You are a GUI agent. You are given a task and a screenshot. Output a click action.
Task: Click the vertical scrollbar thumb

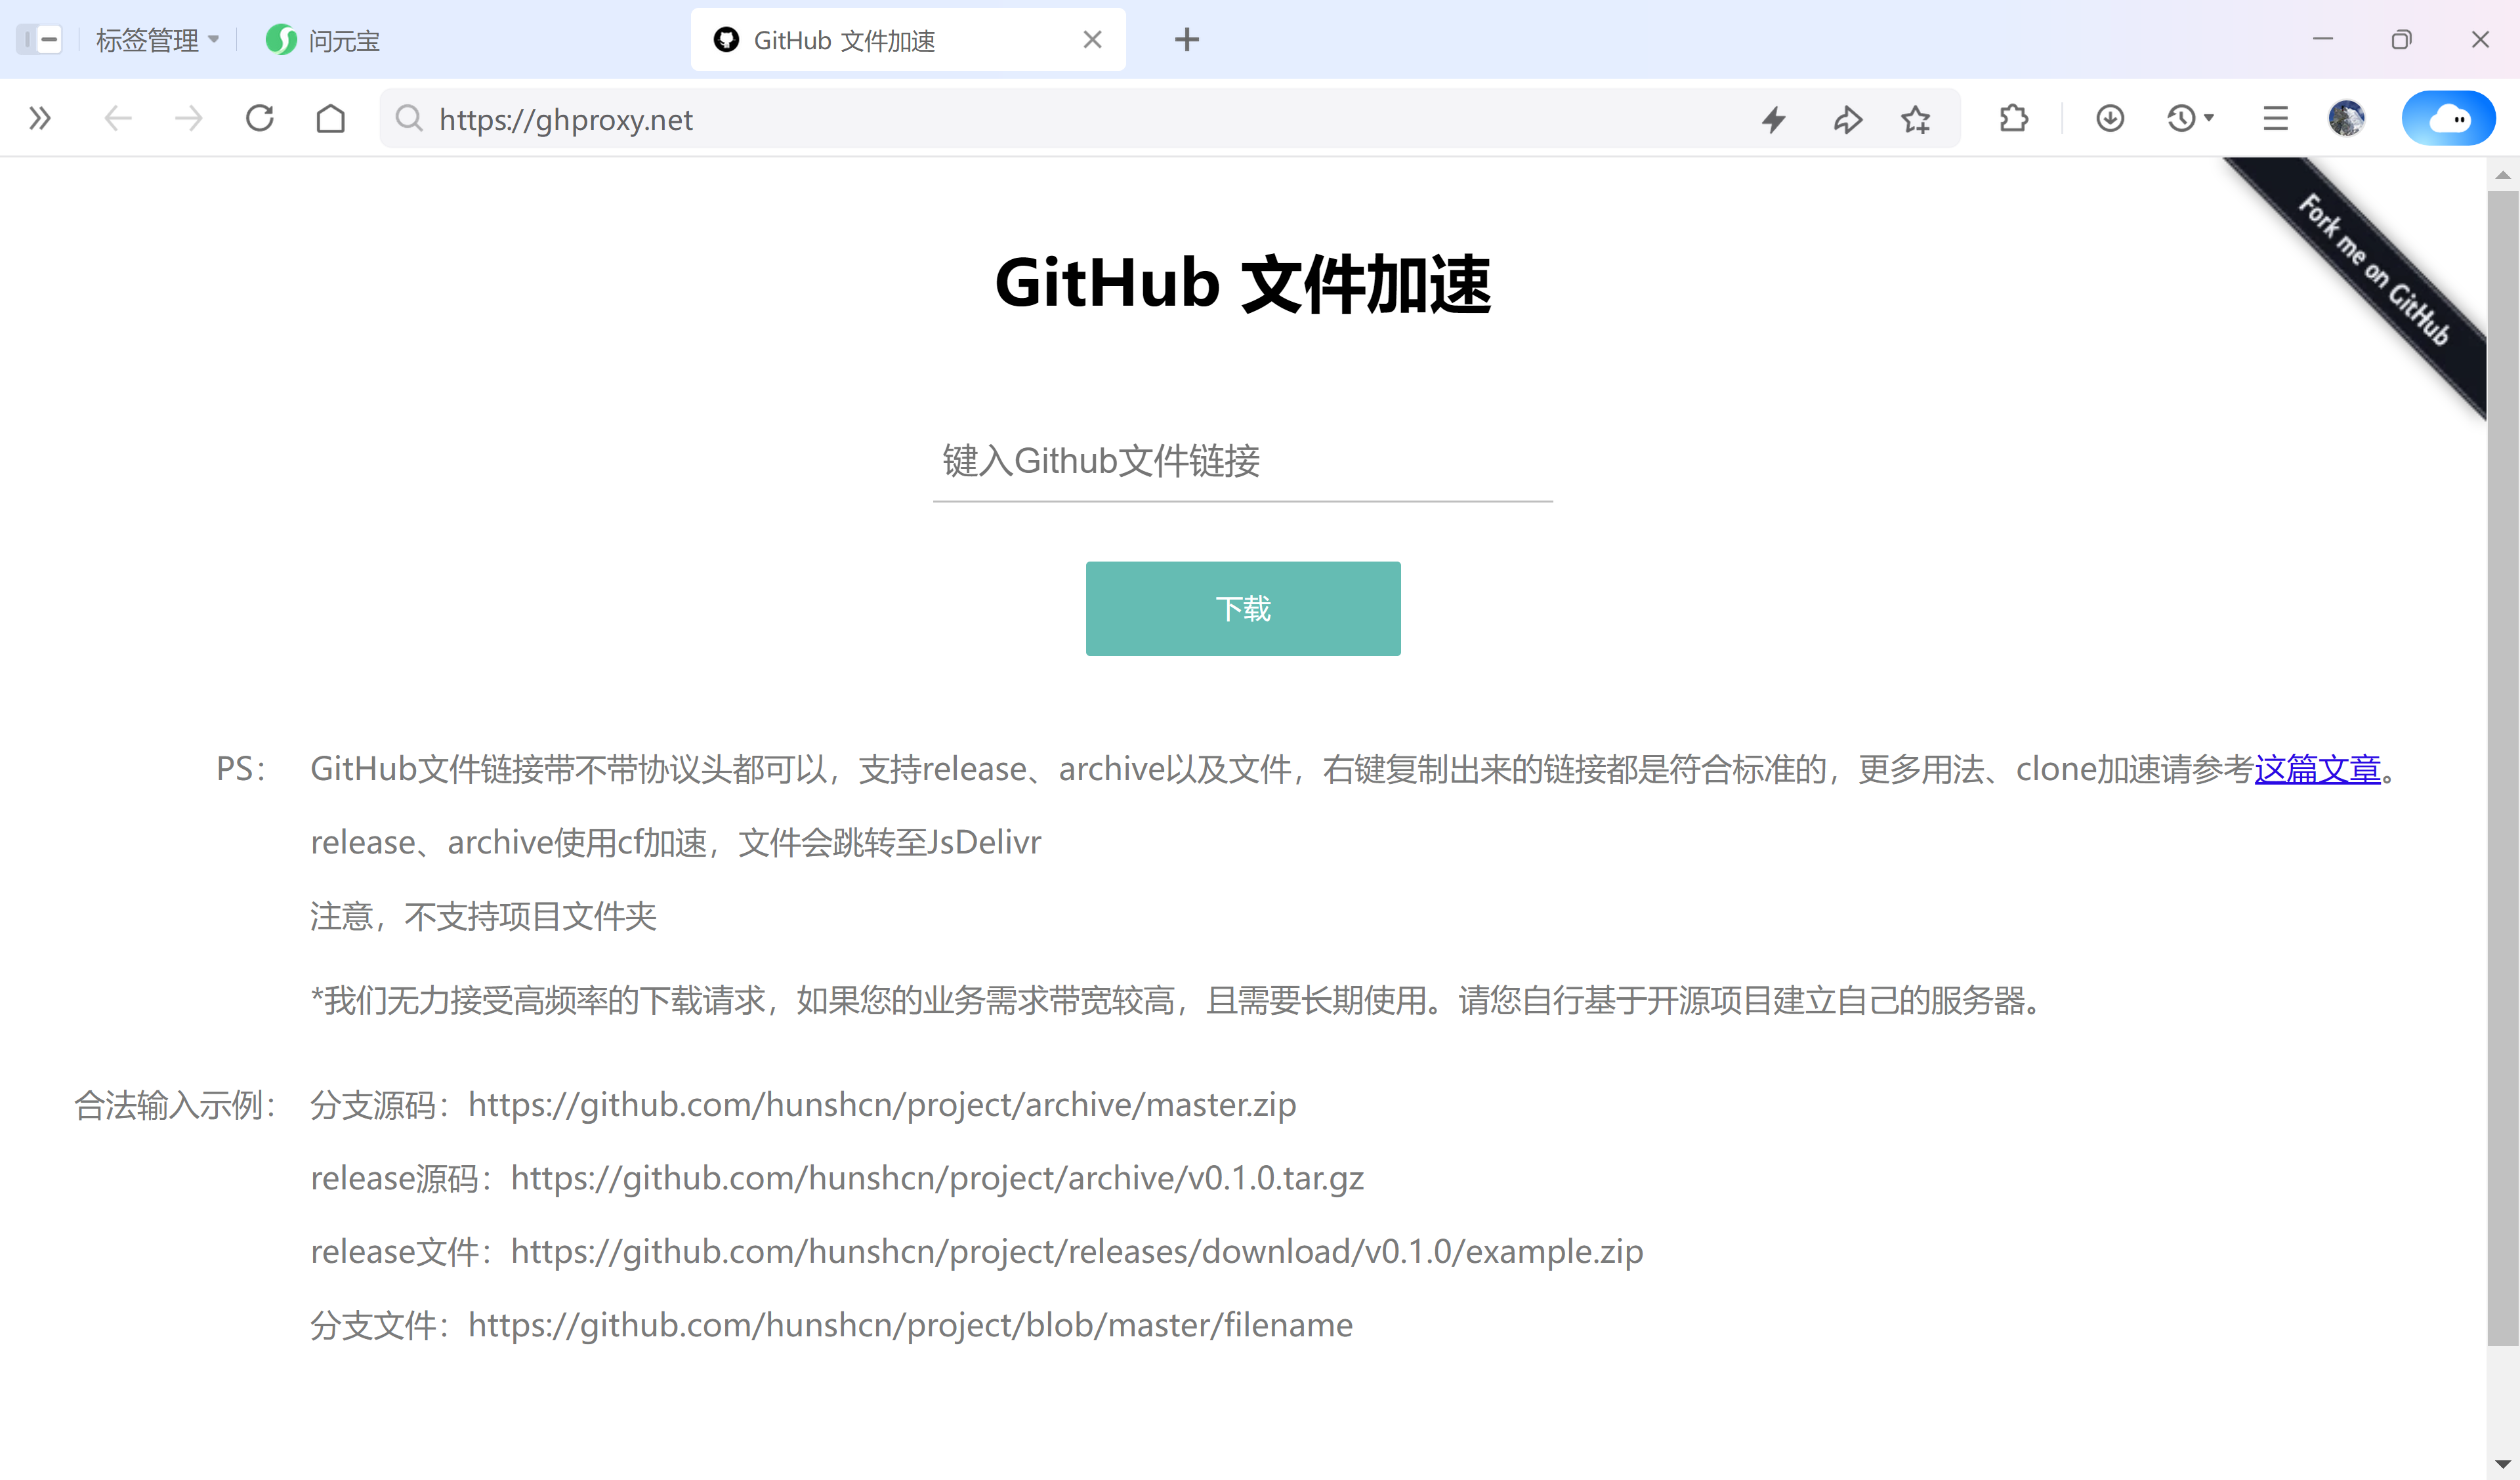point(2502,768)
